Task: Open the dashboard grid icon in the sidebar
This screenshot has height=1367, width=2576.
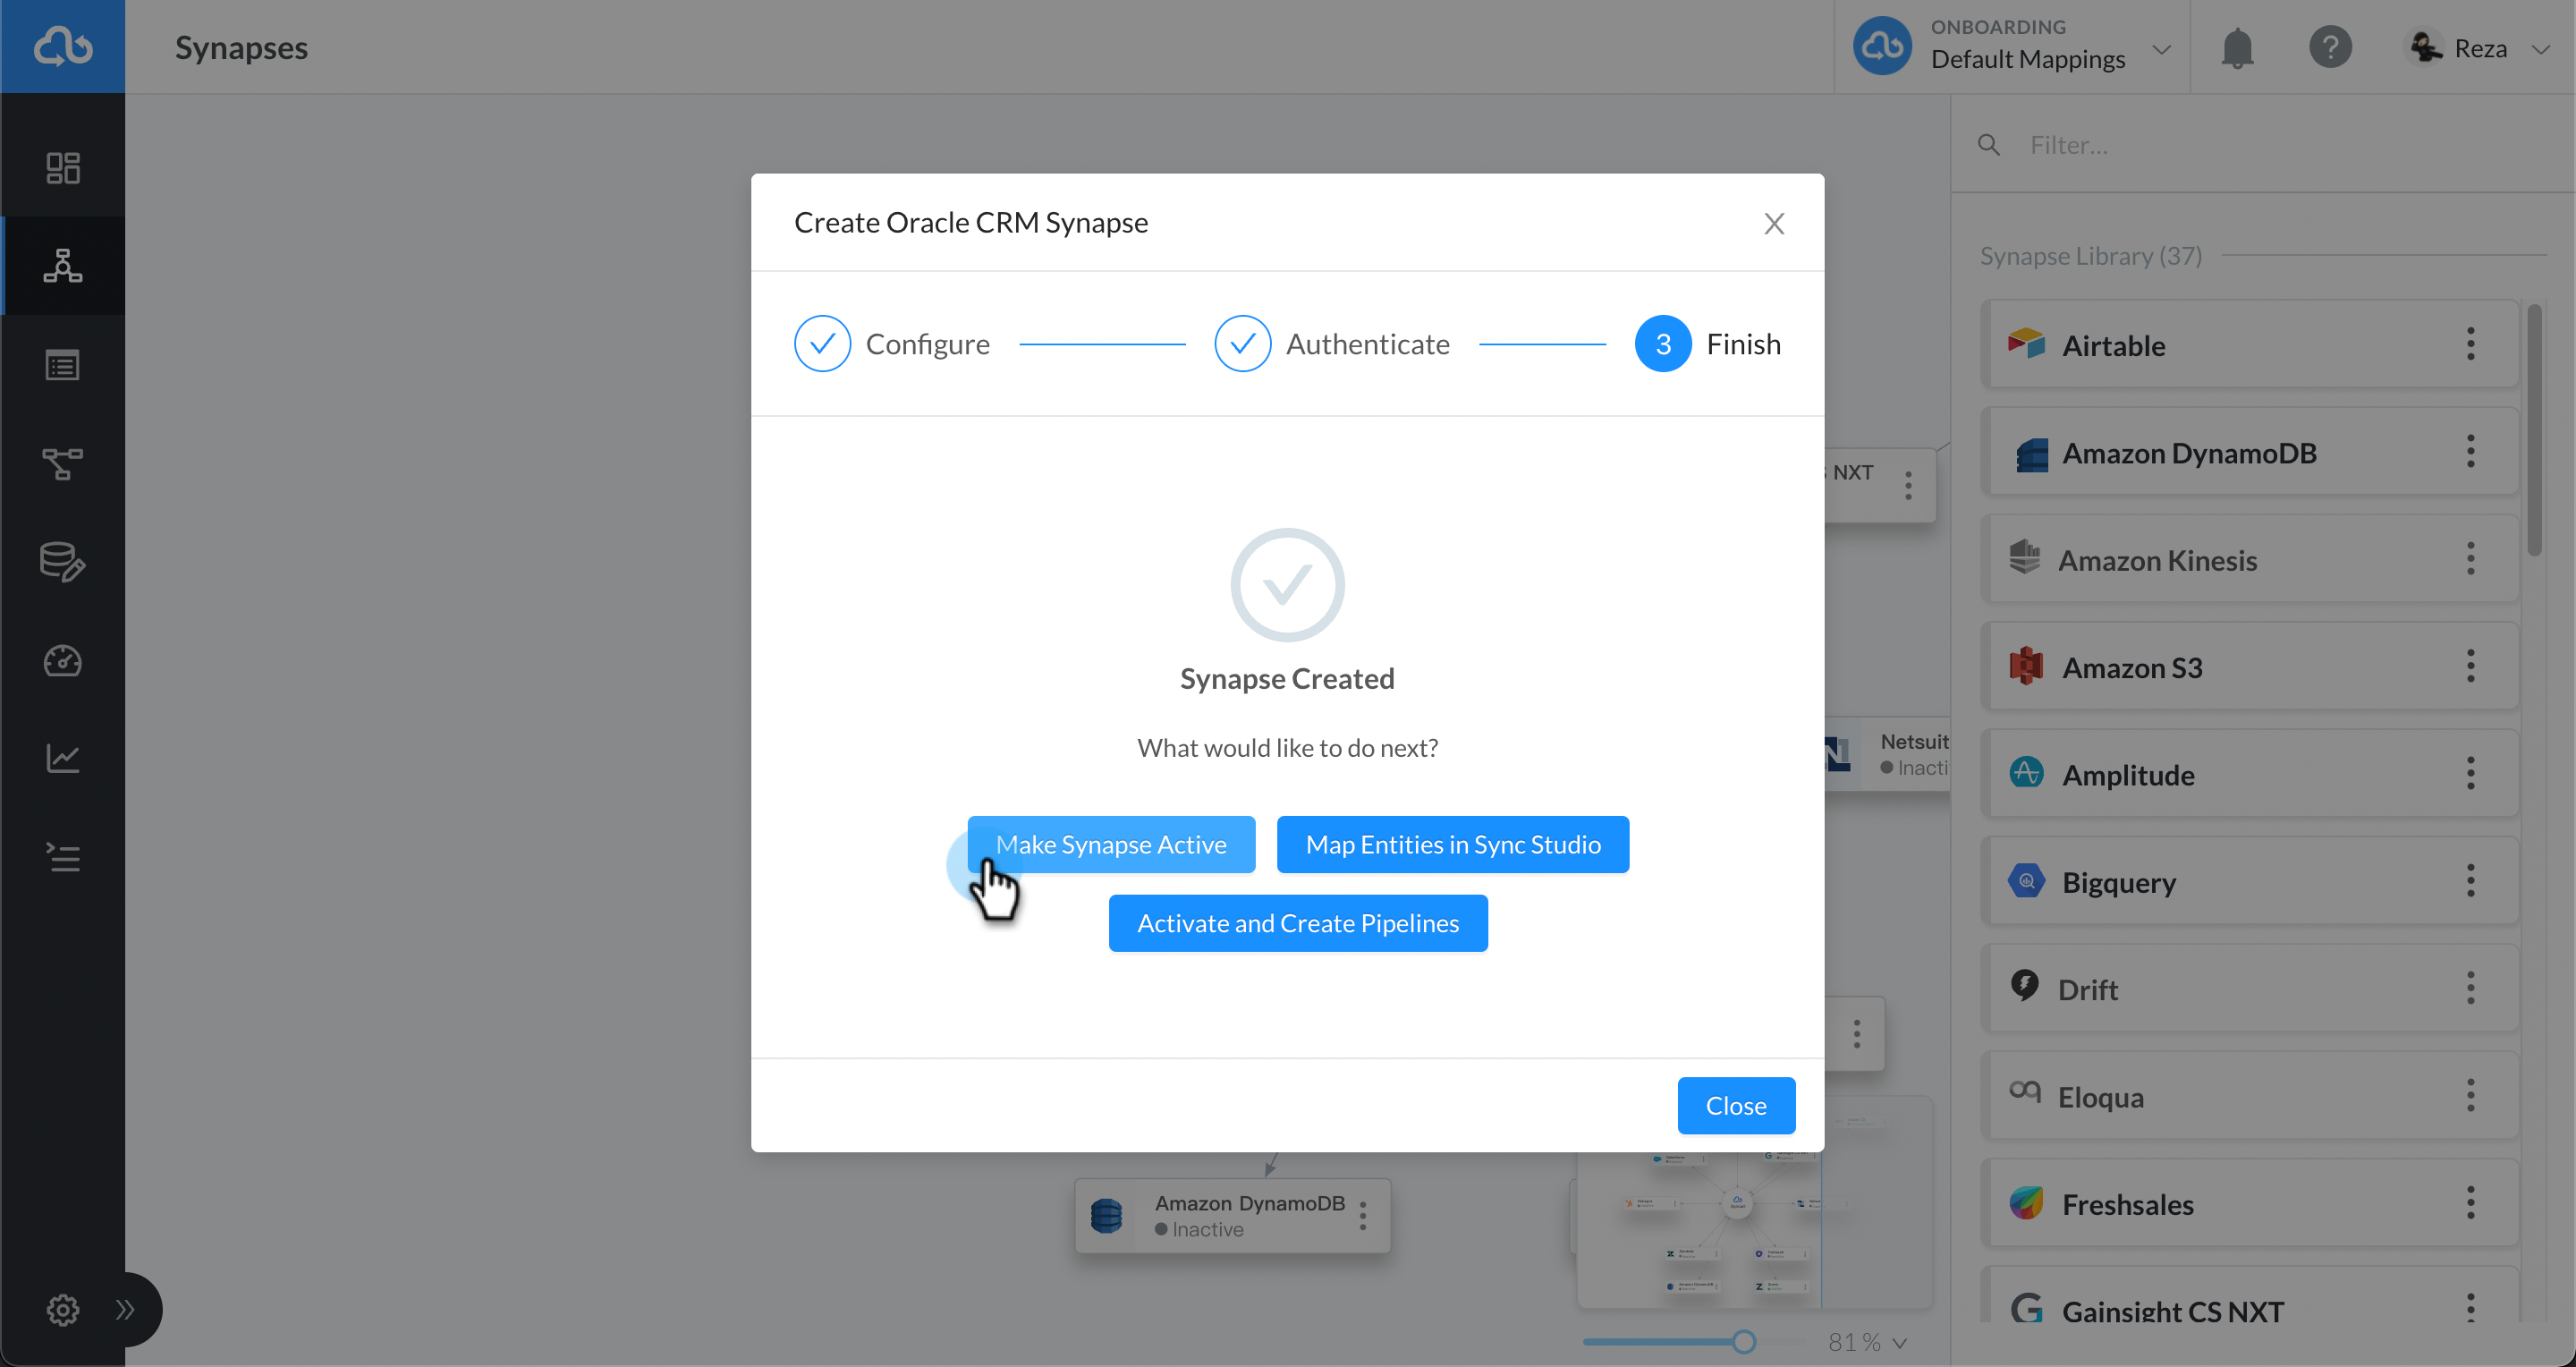Action: pyautogui.click(x=63, y=168)
